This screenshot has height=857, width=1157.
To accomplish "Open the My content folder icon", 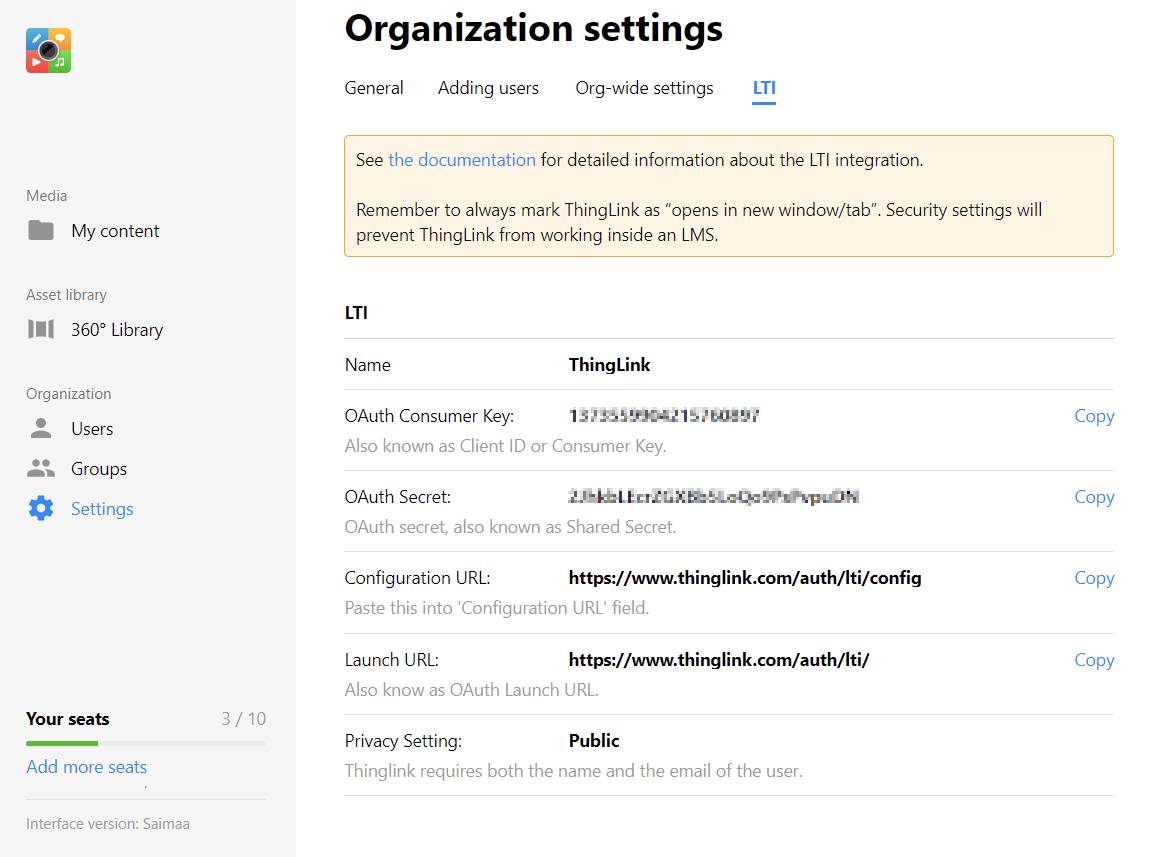I will 41,230.
